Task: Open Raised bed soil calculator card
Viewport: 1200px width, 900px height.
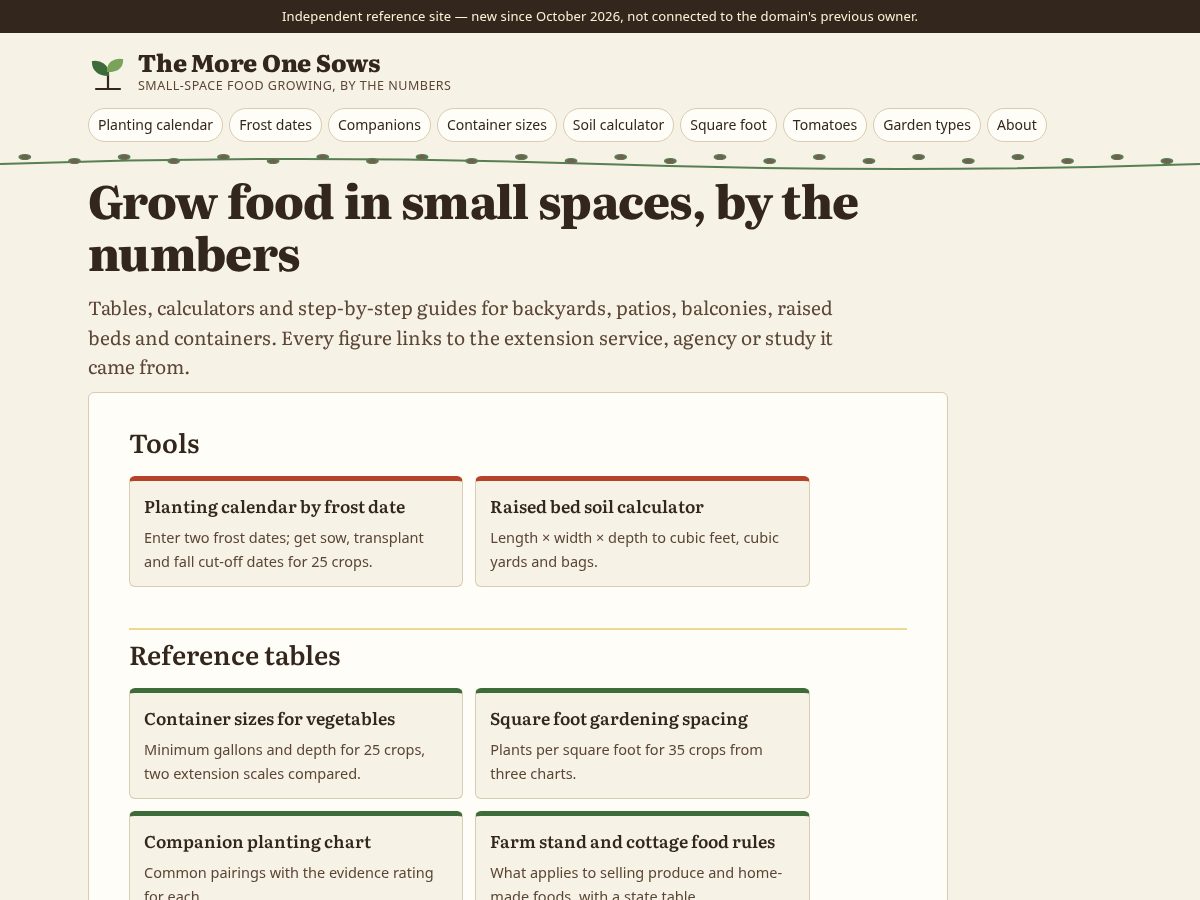Action: [642, 531]
